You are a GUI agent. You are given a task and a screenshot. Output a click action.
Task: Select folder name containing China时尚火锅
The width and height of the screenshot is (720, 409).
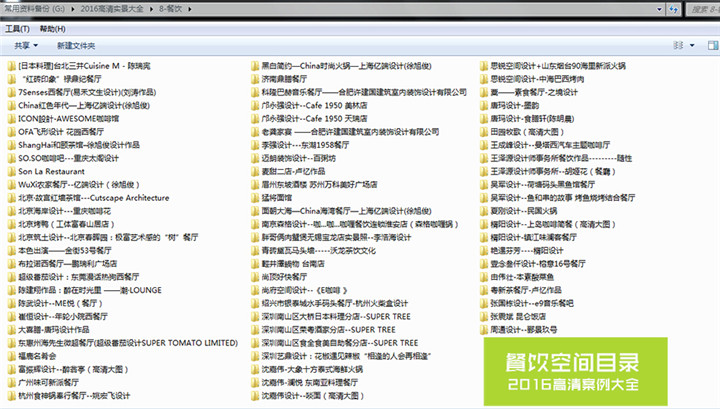point(347,66)
